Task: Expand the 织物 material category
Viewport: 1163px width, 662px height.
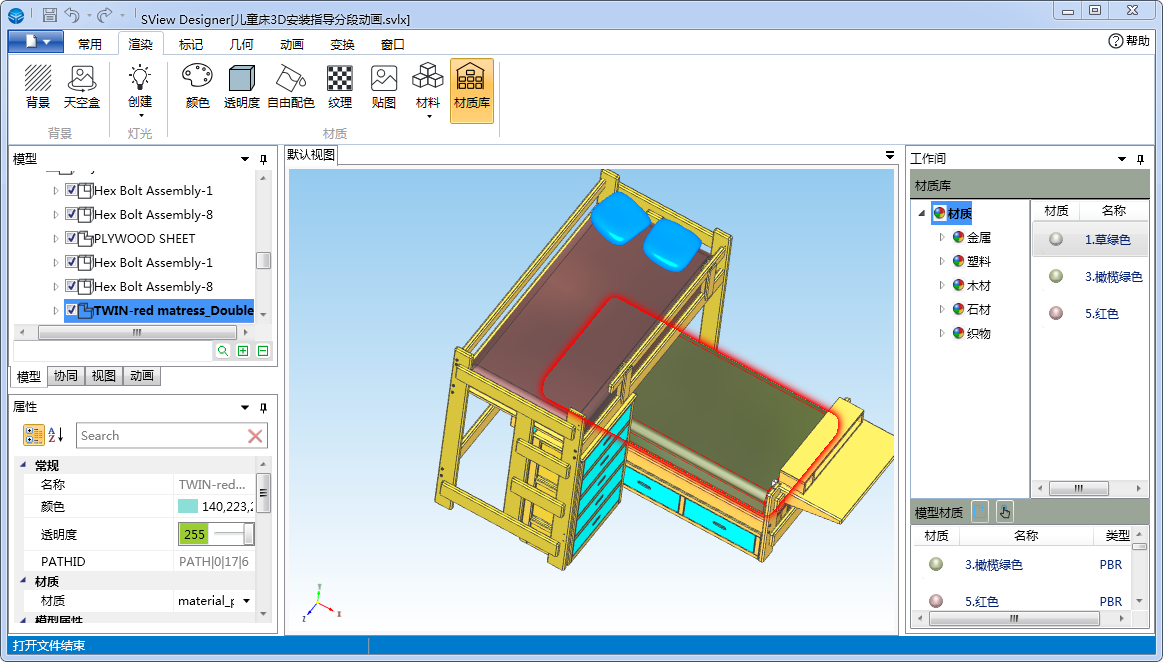Action: [x=942, y=333]
